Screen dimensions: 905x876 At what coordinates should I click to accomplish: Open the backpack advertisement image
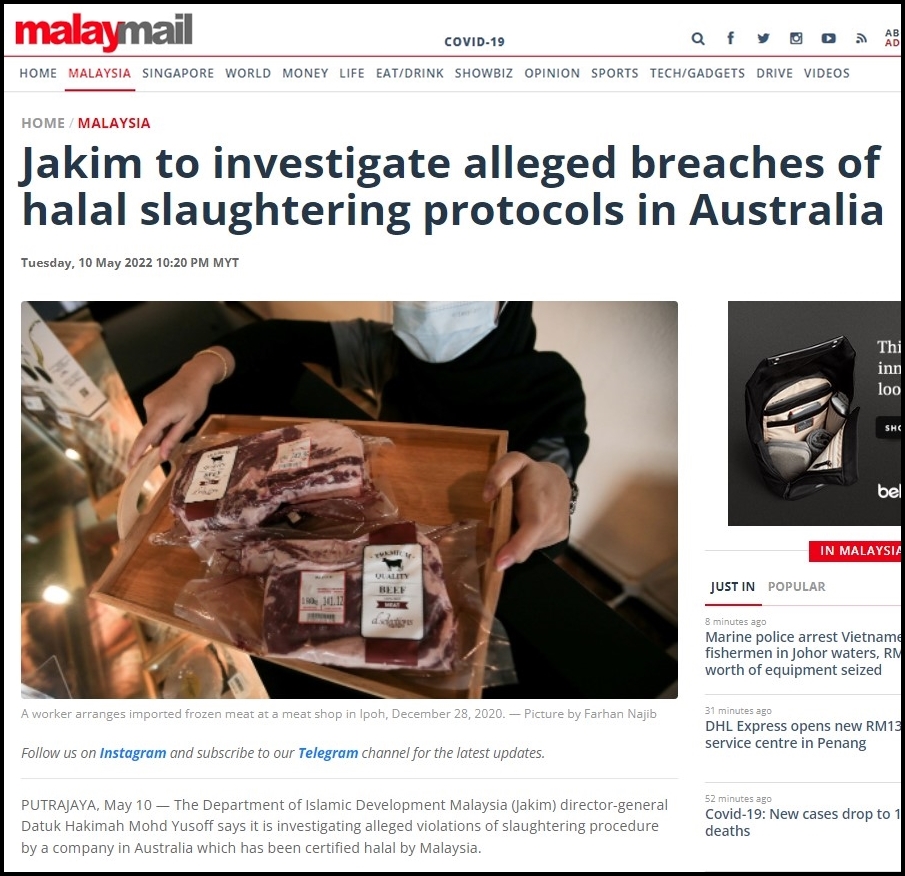pos(814,413)
